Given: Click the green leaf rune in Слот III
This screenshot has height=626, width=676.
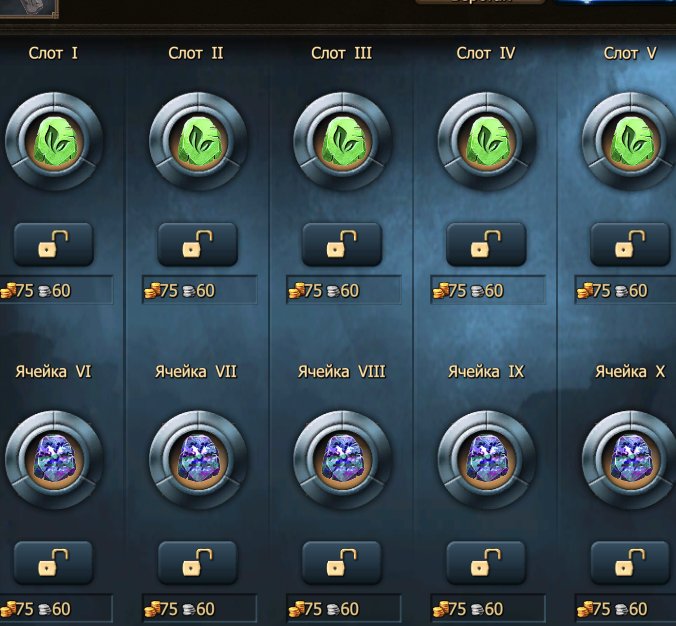Looking at the screenshot, I should tap(342, 142).
